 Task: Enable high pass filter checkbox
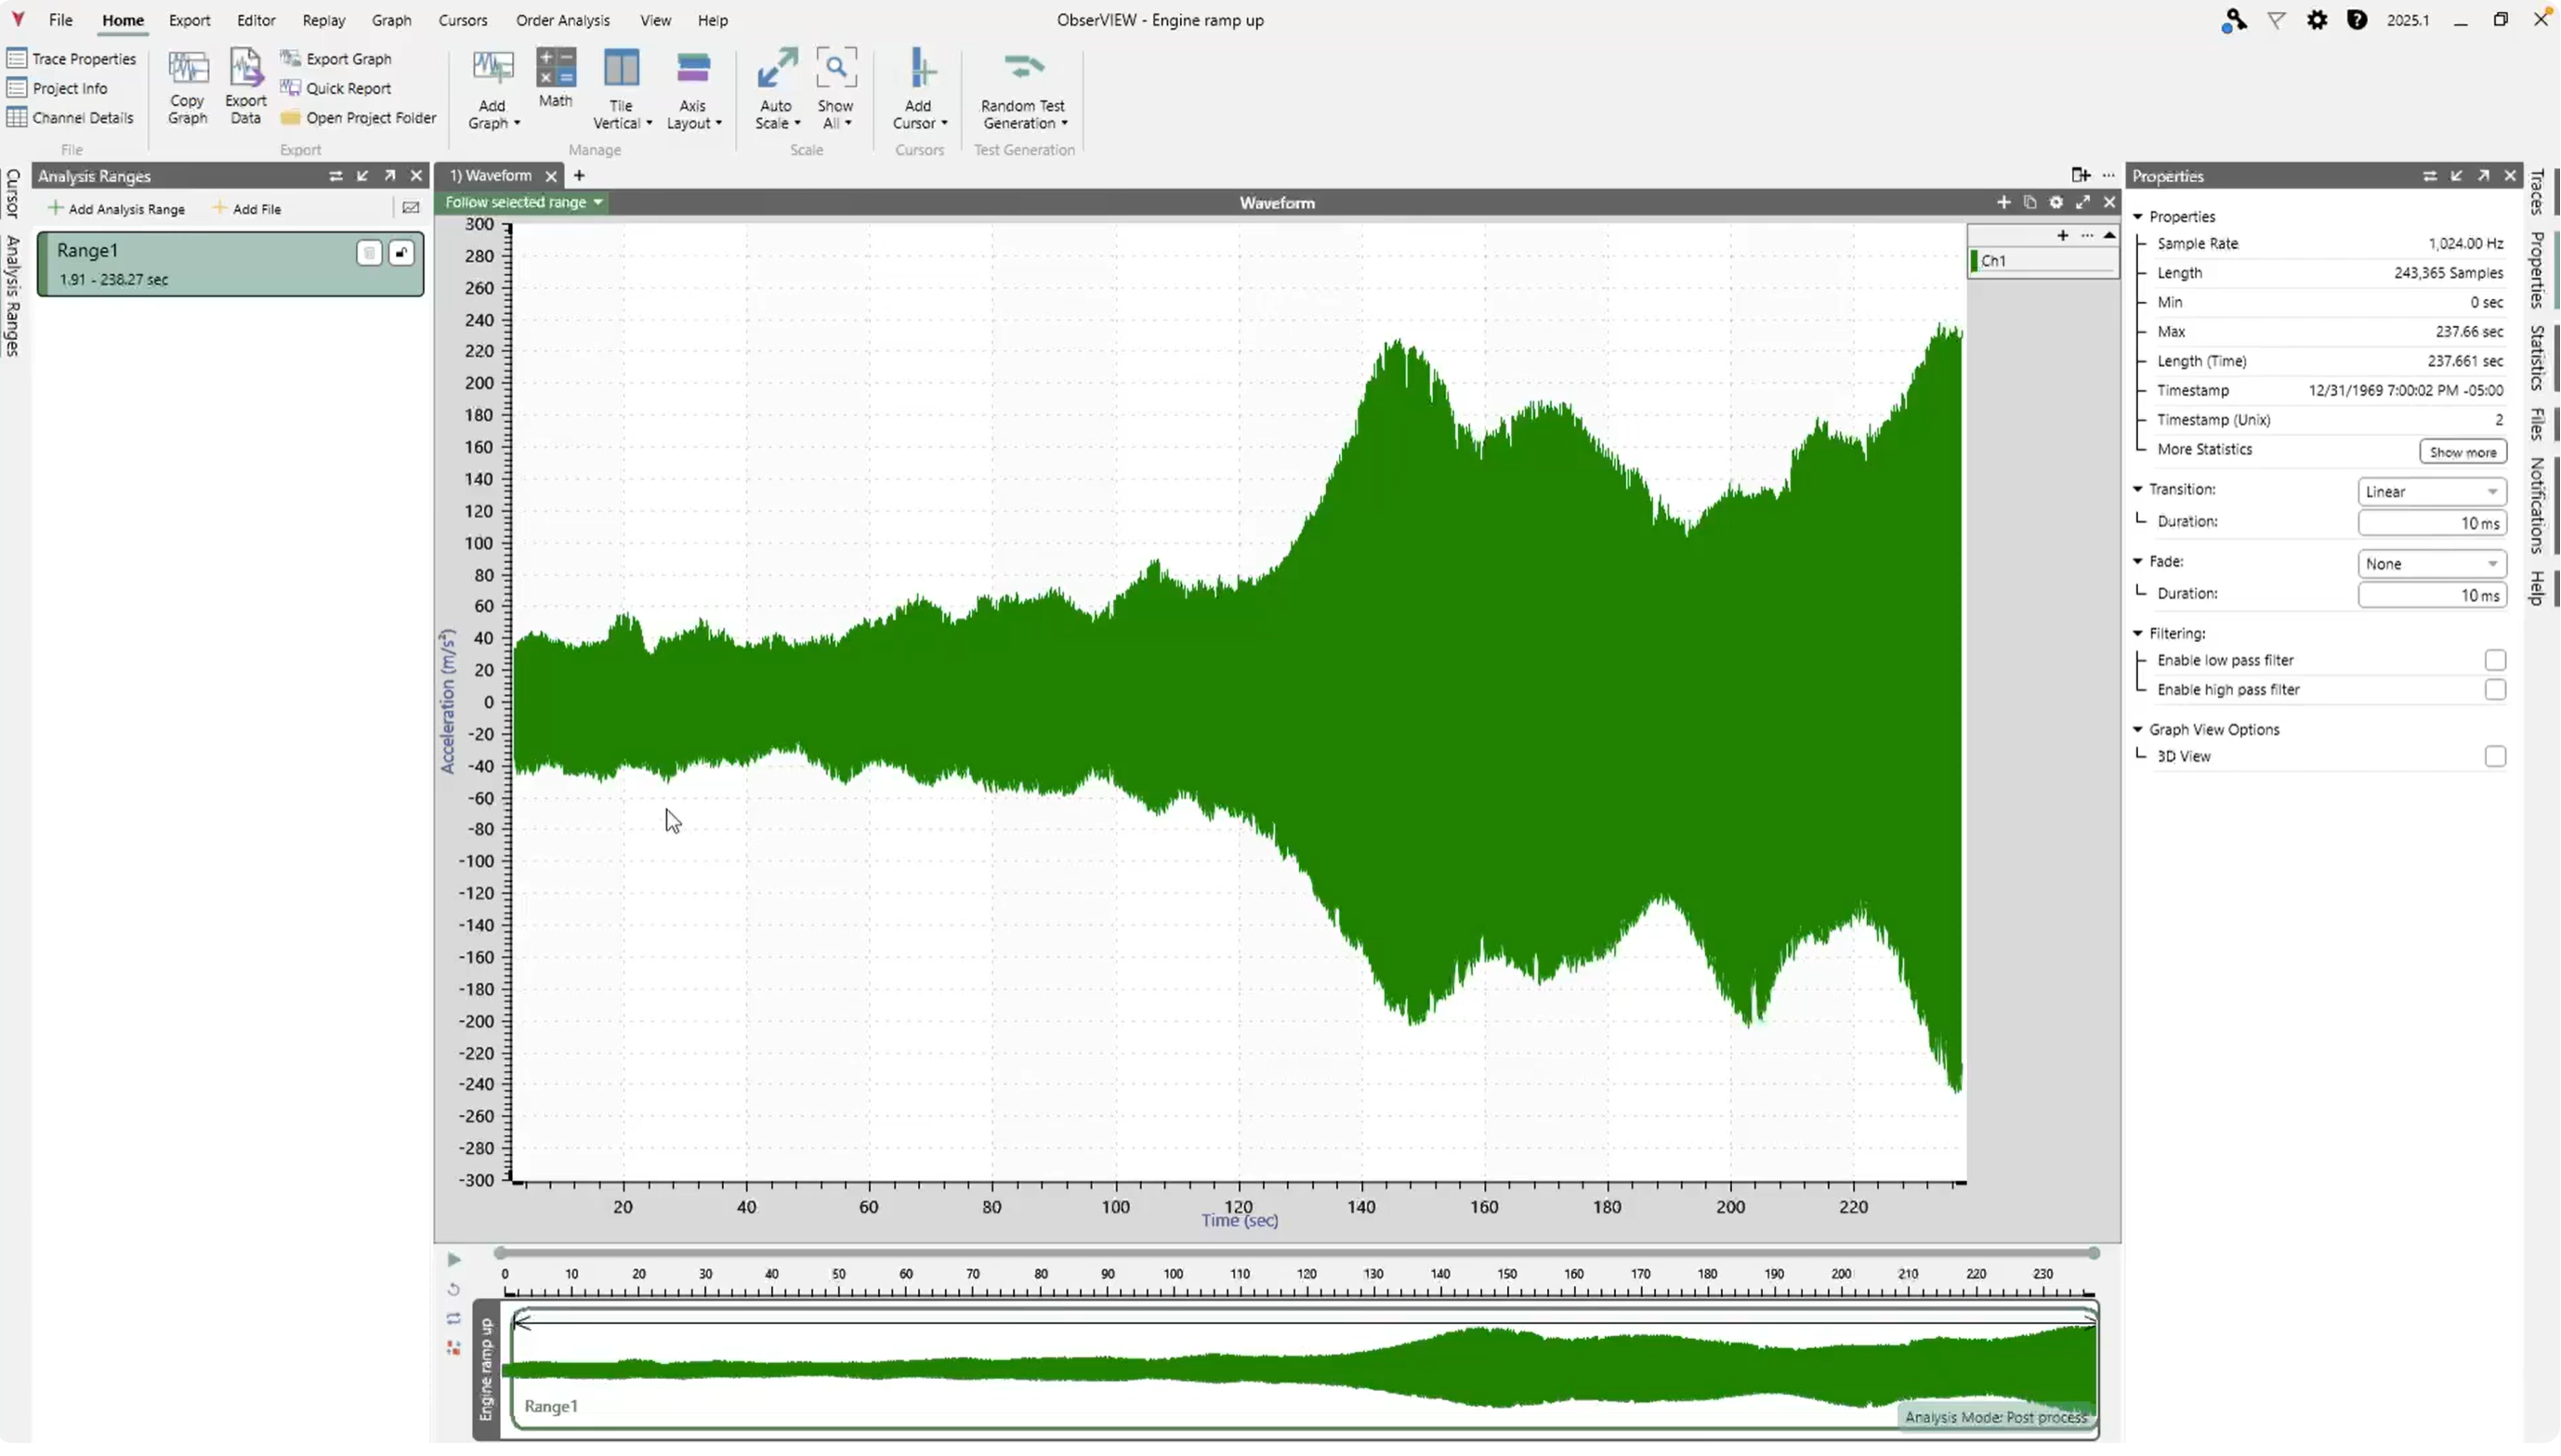2495,690
